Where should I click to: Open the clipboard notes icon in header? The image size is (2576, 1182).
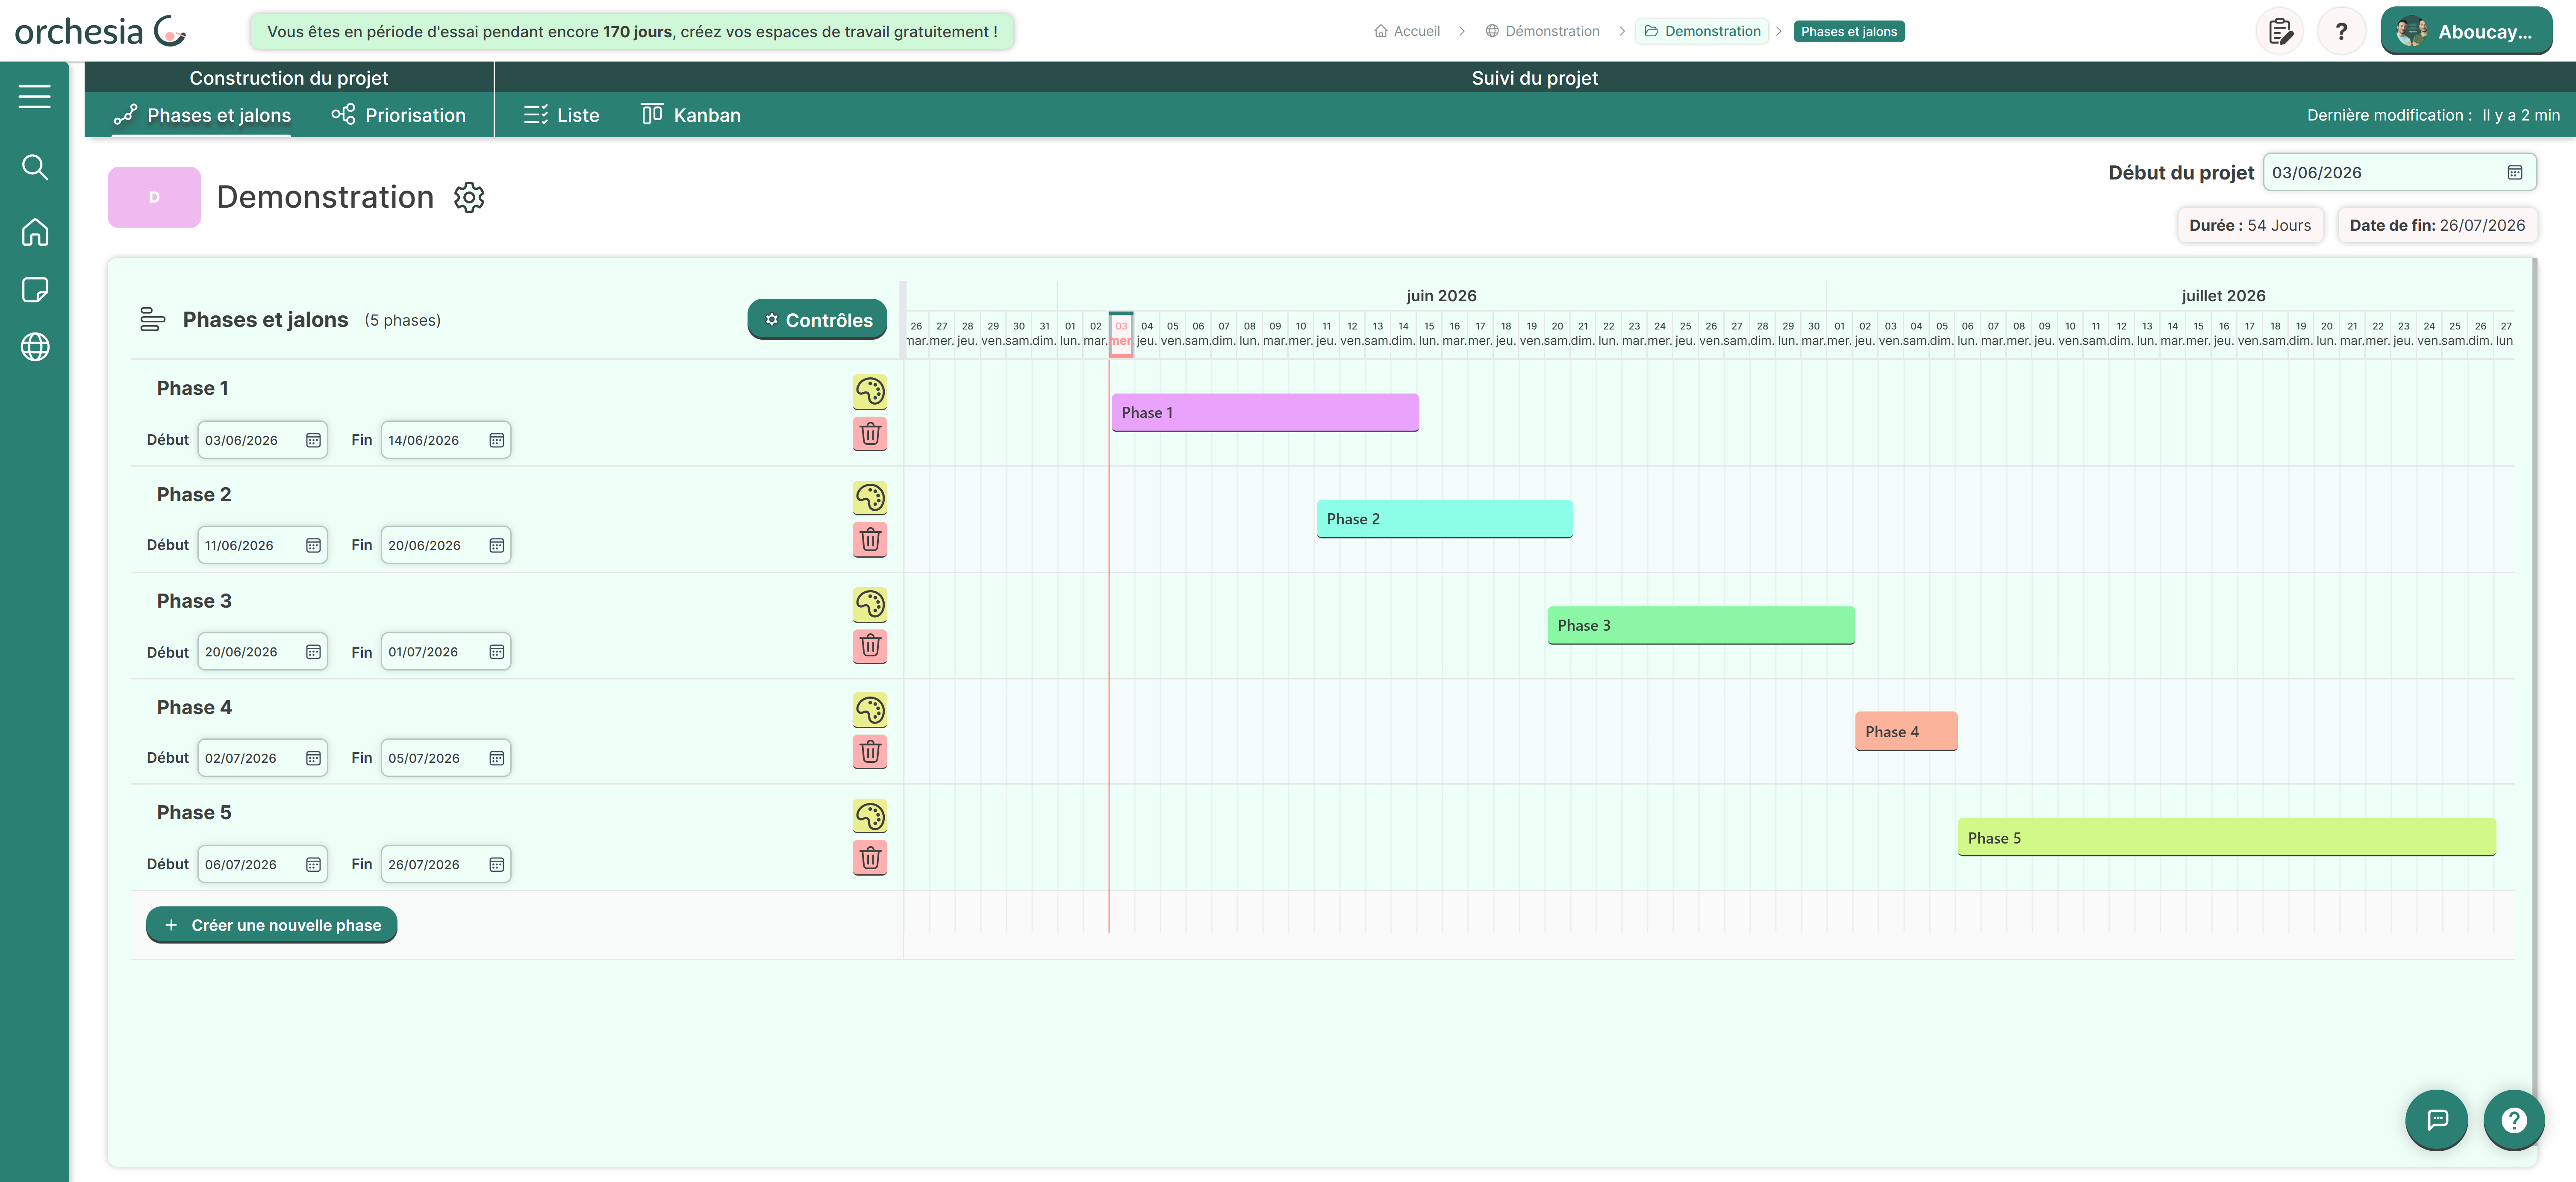click(x=2280, y=31)
